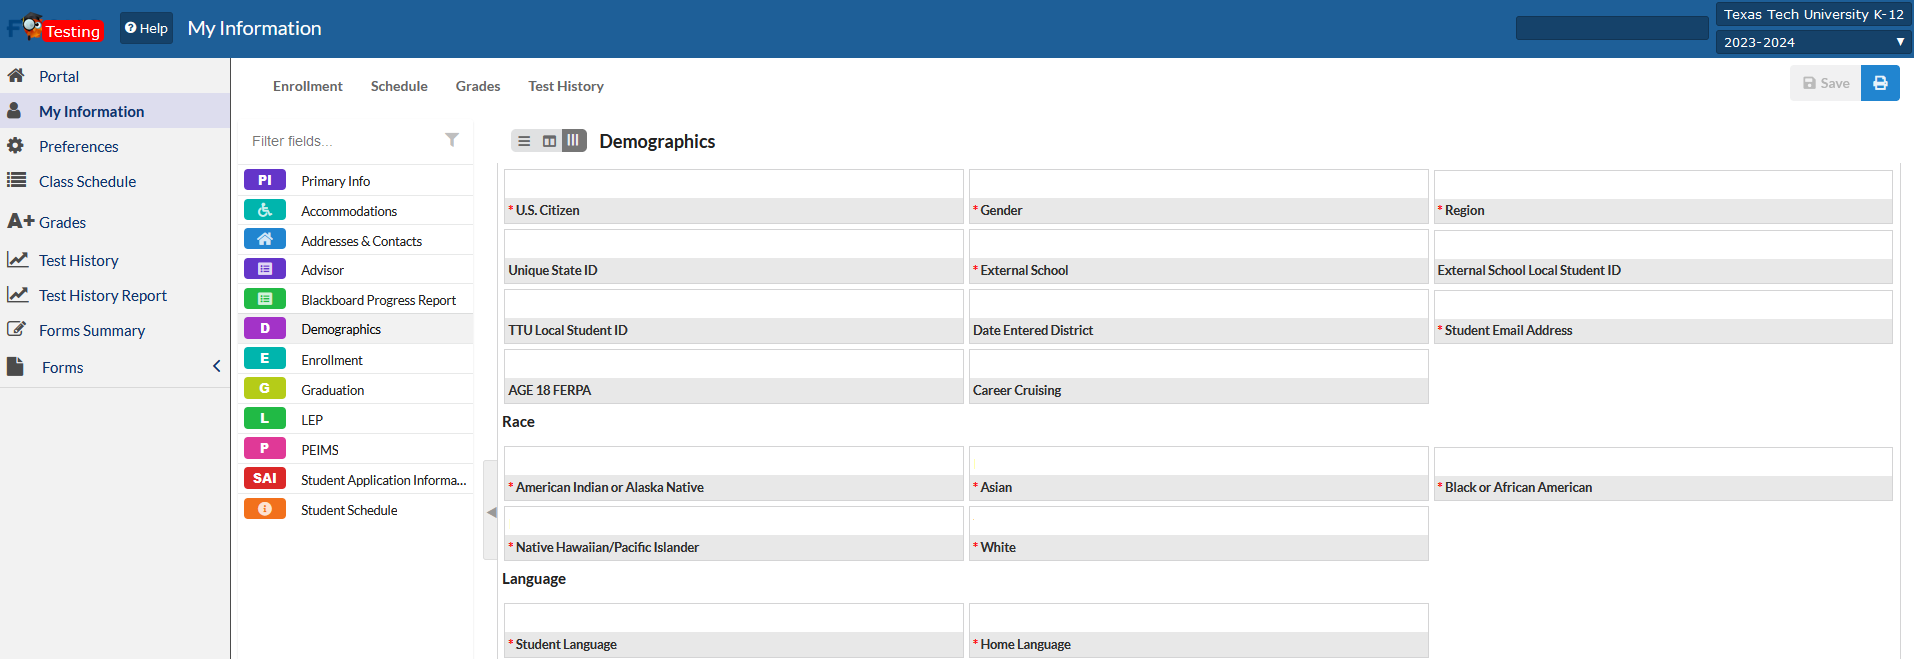
Task: Click the Accommodations wheelchair icon
Action: click(x=265, y=210)
